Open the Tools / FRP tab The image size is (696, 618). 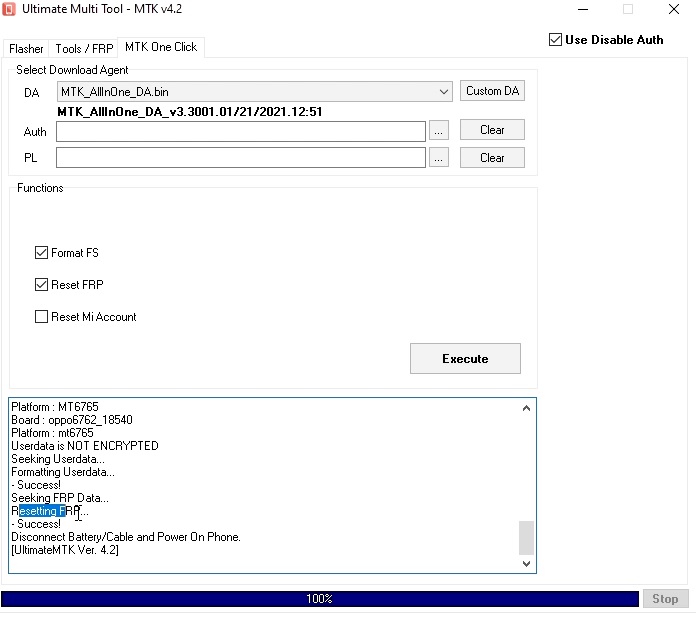pyautogui.click(x=84, y=48)
